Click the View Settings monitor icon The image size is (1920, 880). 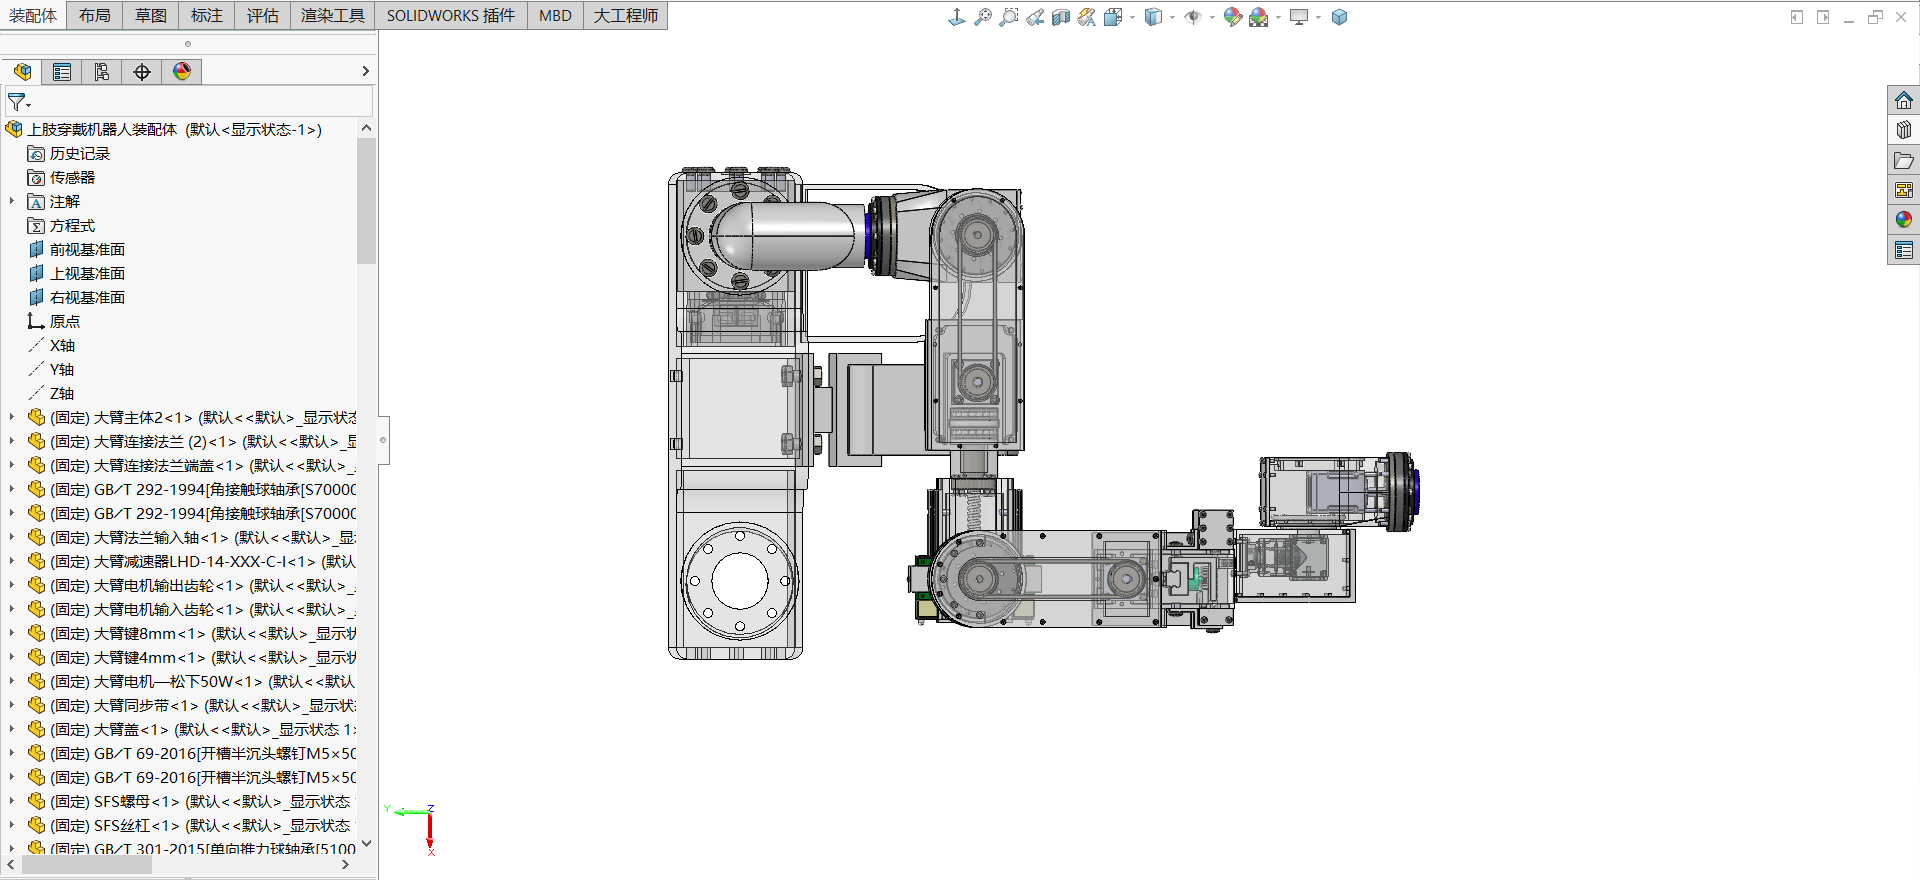click(x=1299, y=17)
